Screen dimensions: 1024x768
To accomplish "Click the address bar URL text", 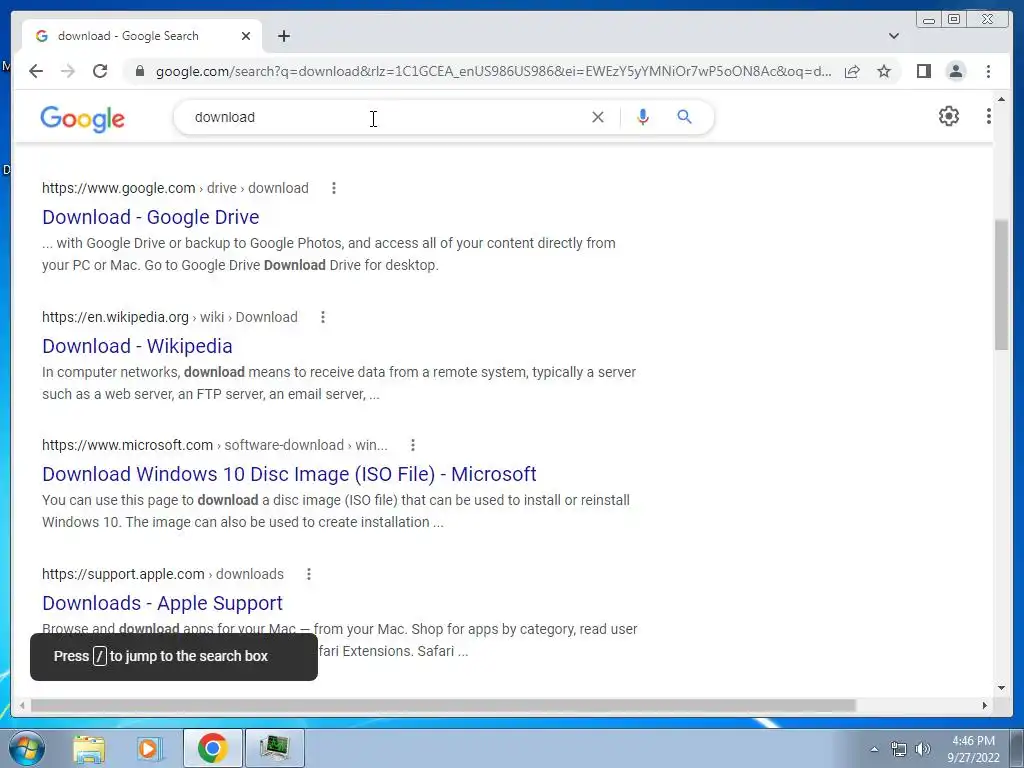I will pos(493,71).
